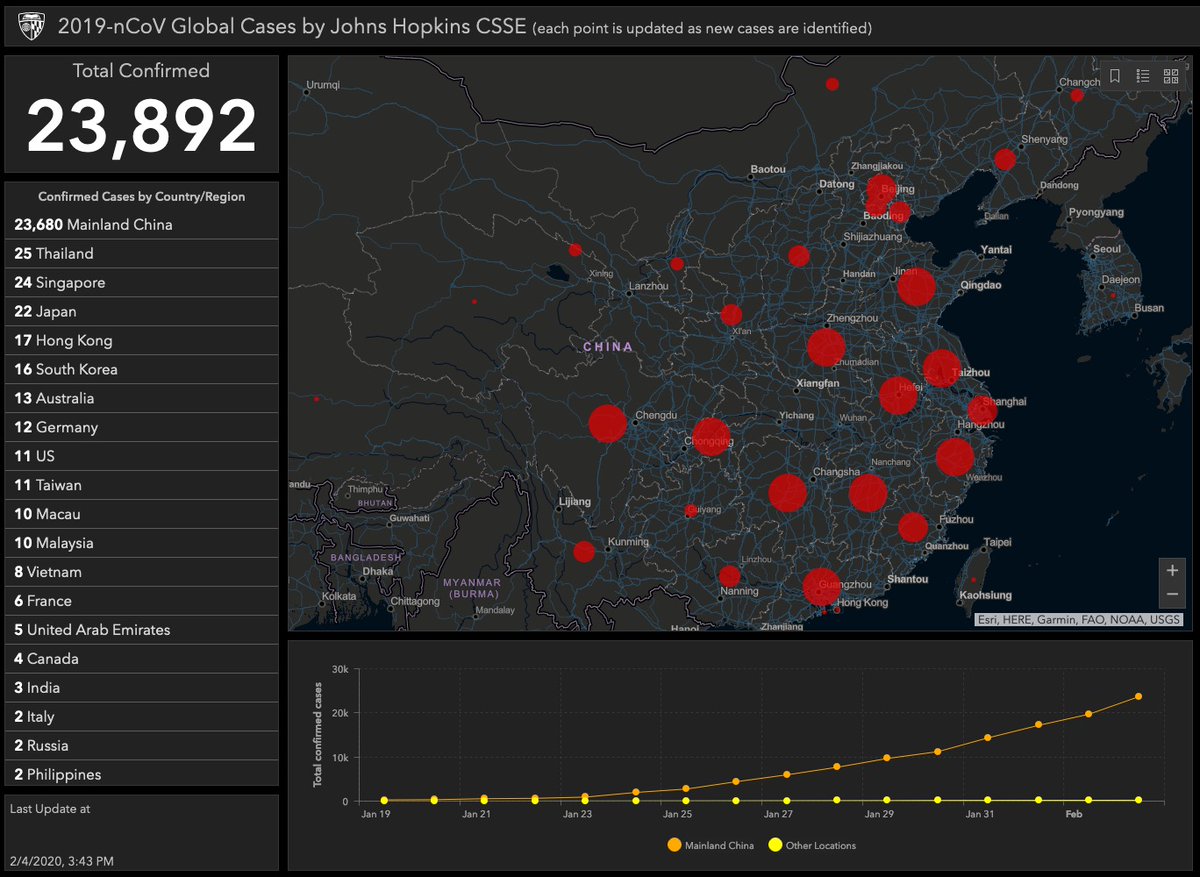Zoom out using the map minus icon
Screen dimensions: 1200x877
pos(1172,593)
